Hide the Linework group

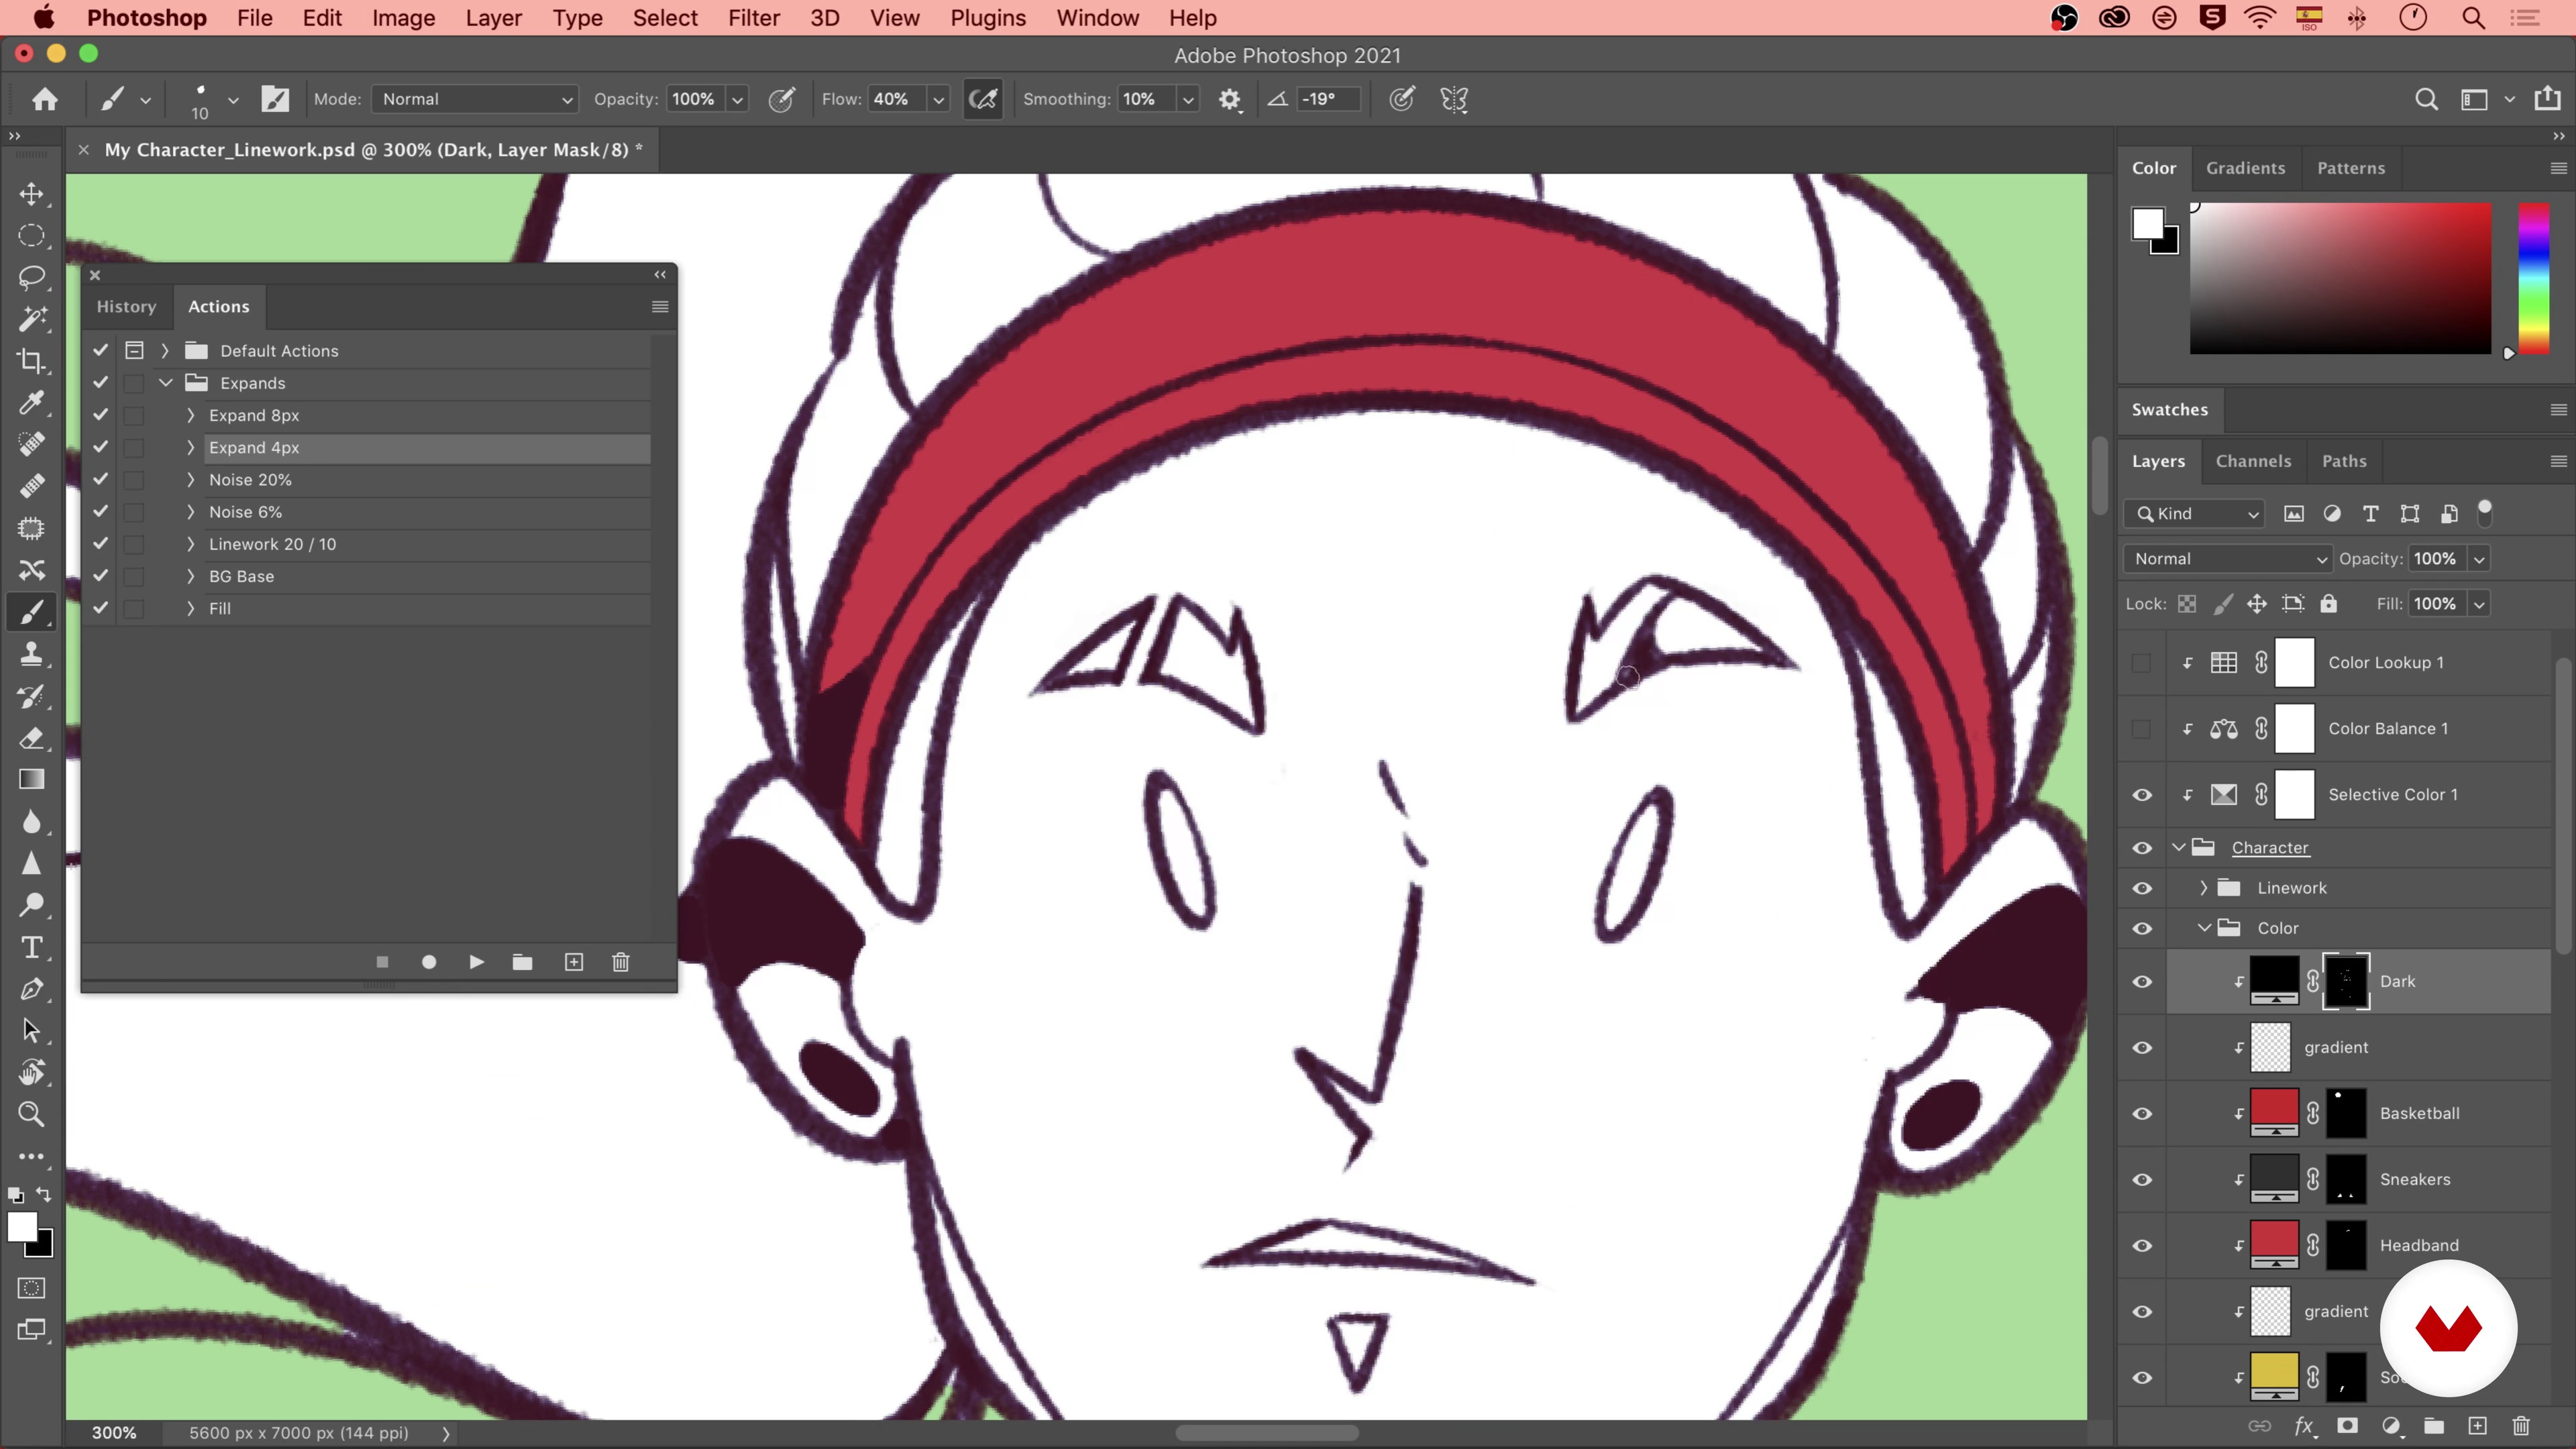pos(2141,888)
